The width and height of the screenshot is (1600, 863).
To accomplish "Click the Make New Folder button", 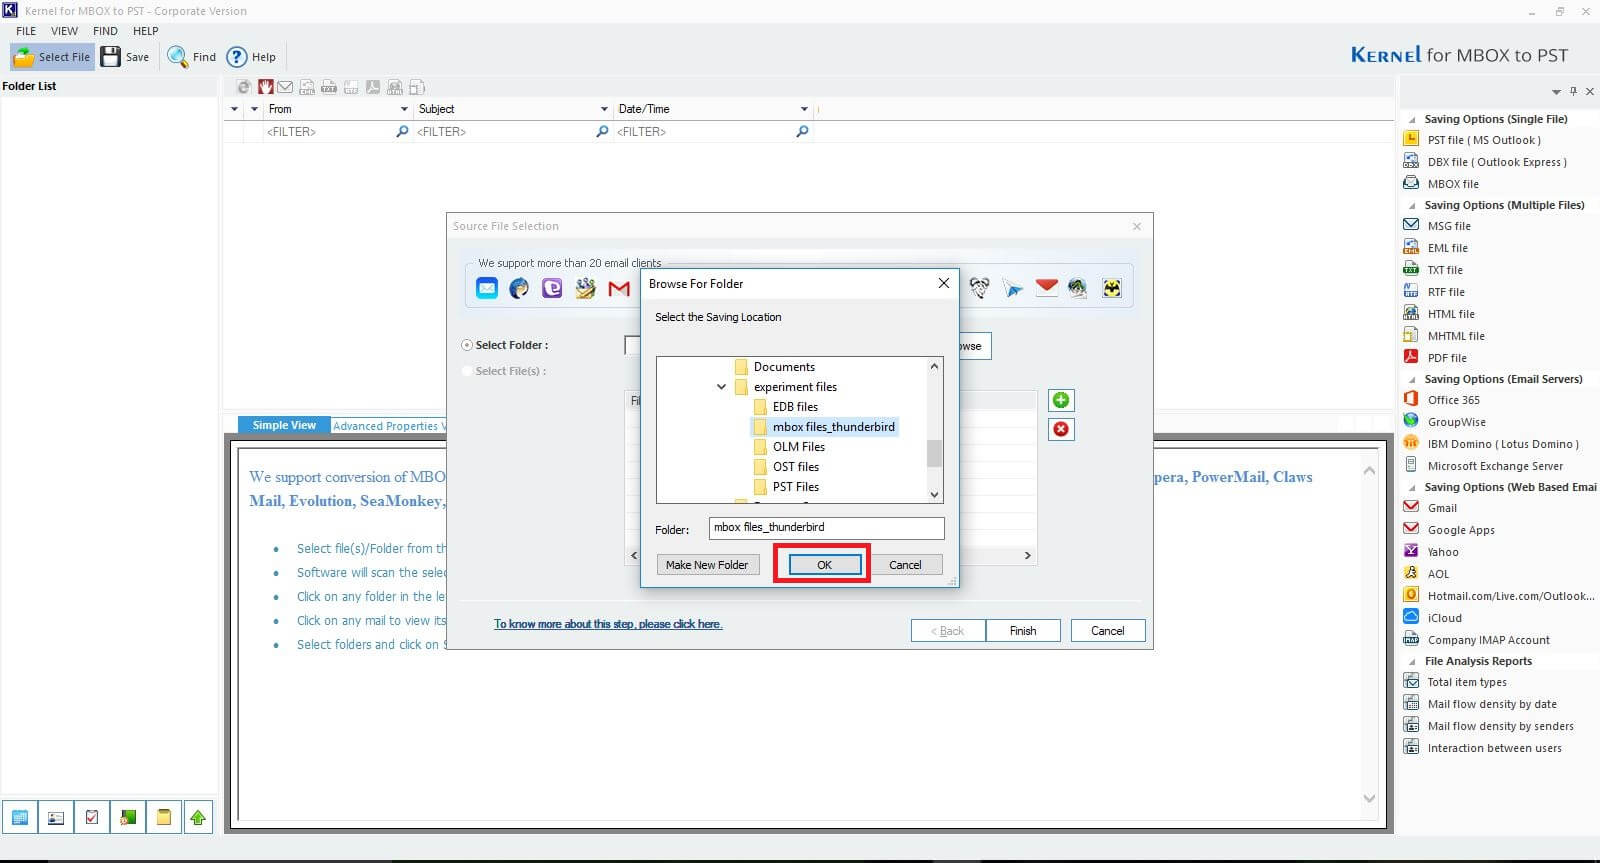I will [707, 565].
